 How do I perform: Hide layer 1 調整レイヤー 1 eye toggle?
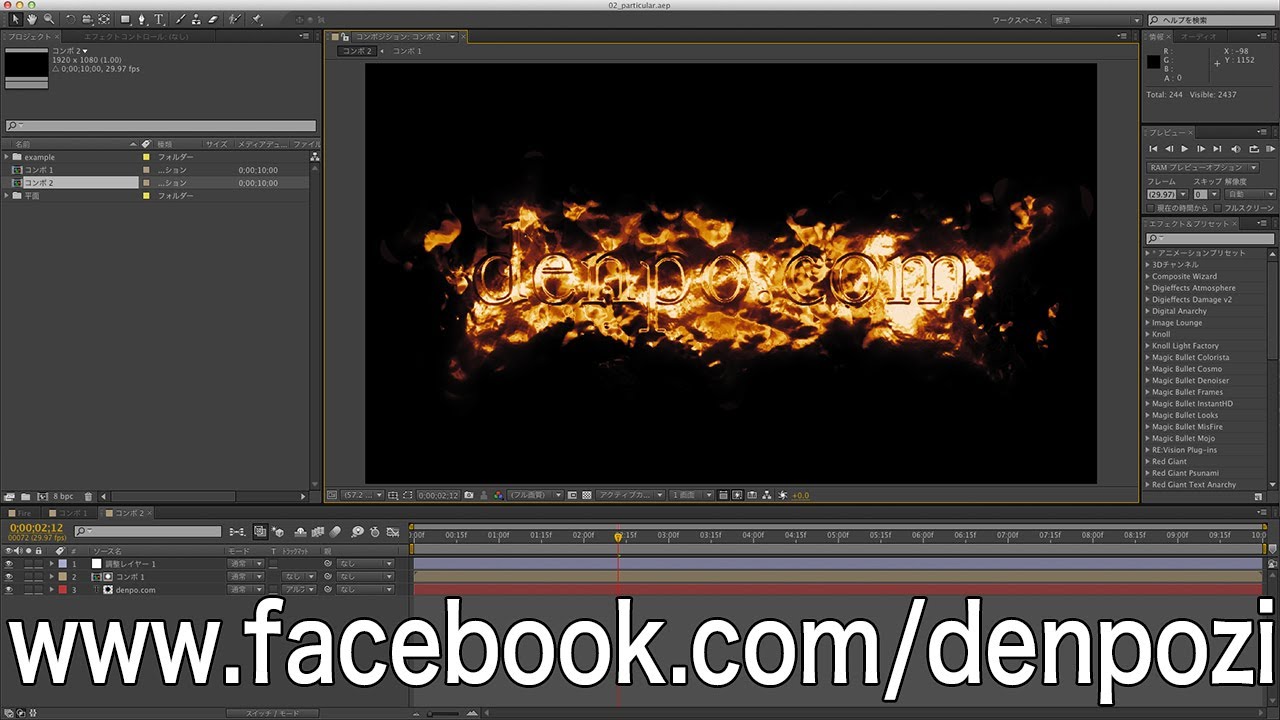click(9, 564)
